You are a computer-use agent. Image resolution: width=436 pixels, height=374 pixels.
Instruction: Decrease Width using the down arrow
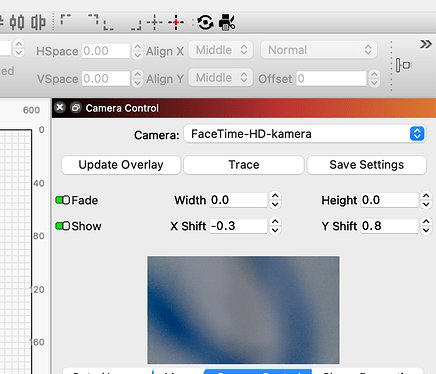tap(275, 204)
